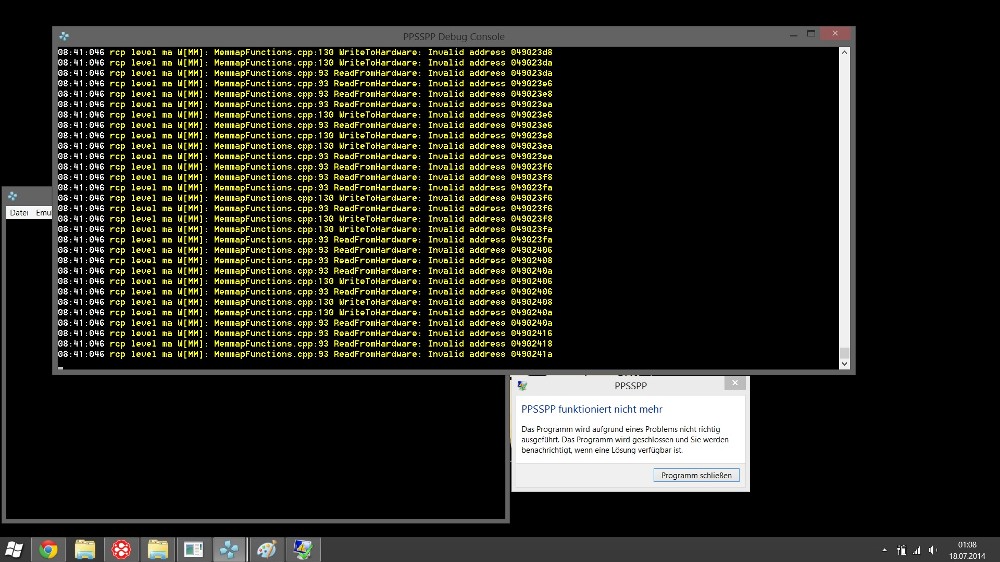Click the red circular app taskbar icon
Image resolution: width=1000 pixels, height=562 pixels.
coord(121,549)
